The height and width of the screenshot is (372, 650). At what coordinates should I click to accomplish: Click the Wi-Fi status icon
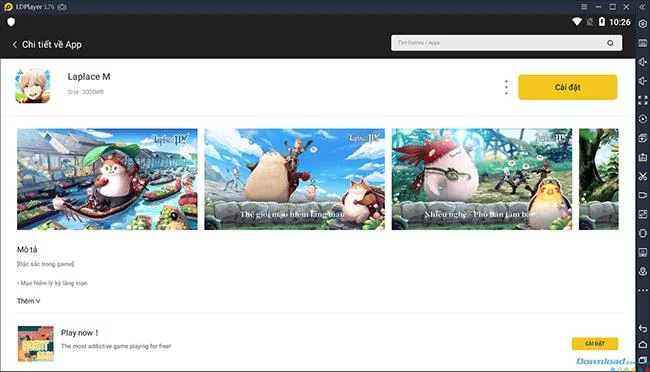pyautogui.click(x=577, y=22)
